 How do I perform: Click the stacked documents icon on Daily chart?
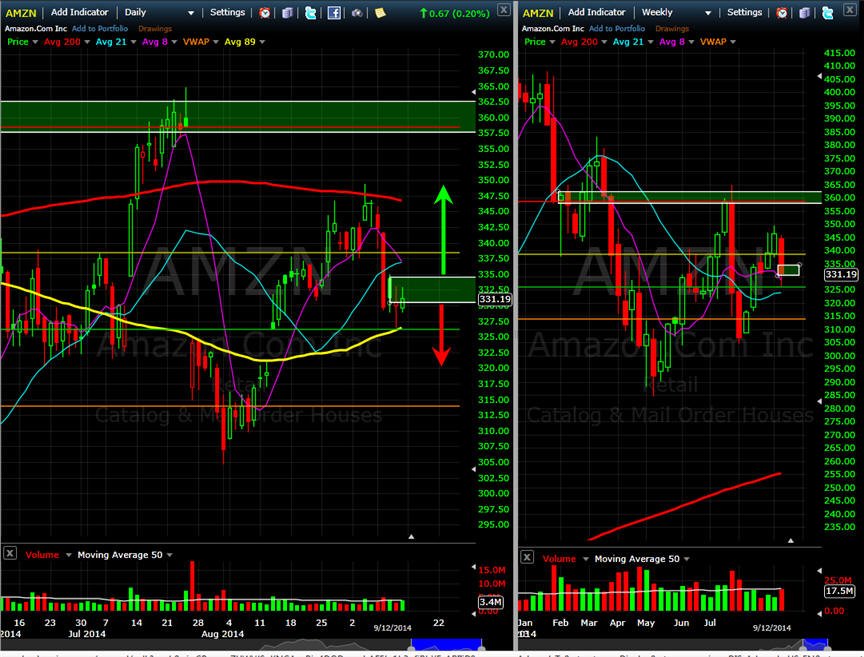click(x=288, y=13)
